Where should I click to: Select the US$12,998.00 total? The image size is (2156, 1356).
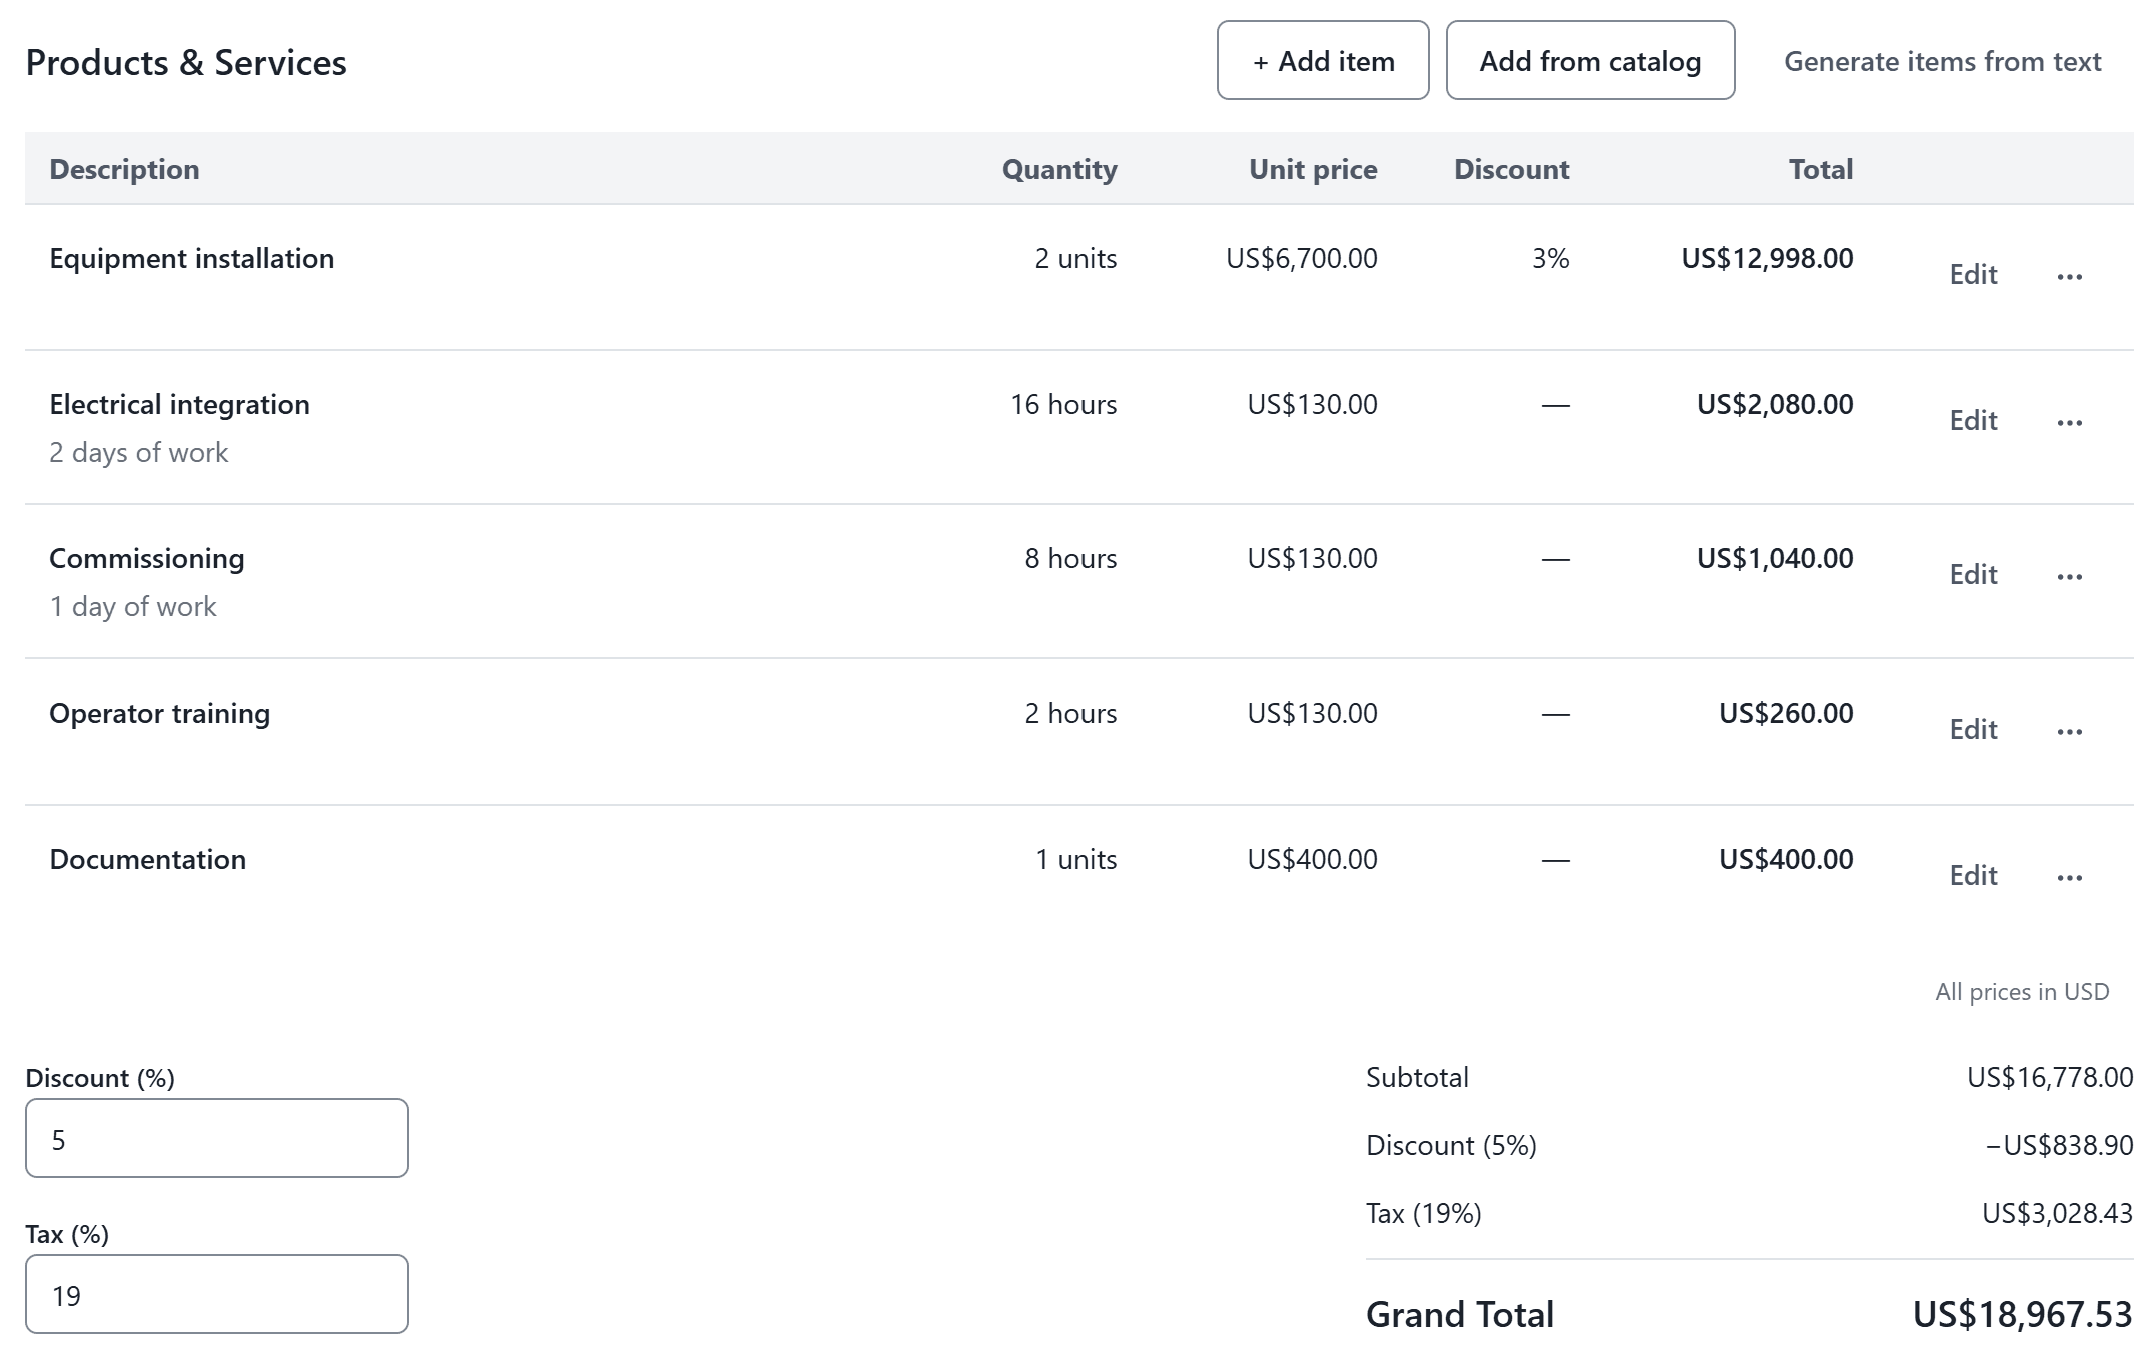(1768, 259)
